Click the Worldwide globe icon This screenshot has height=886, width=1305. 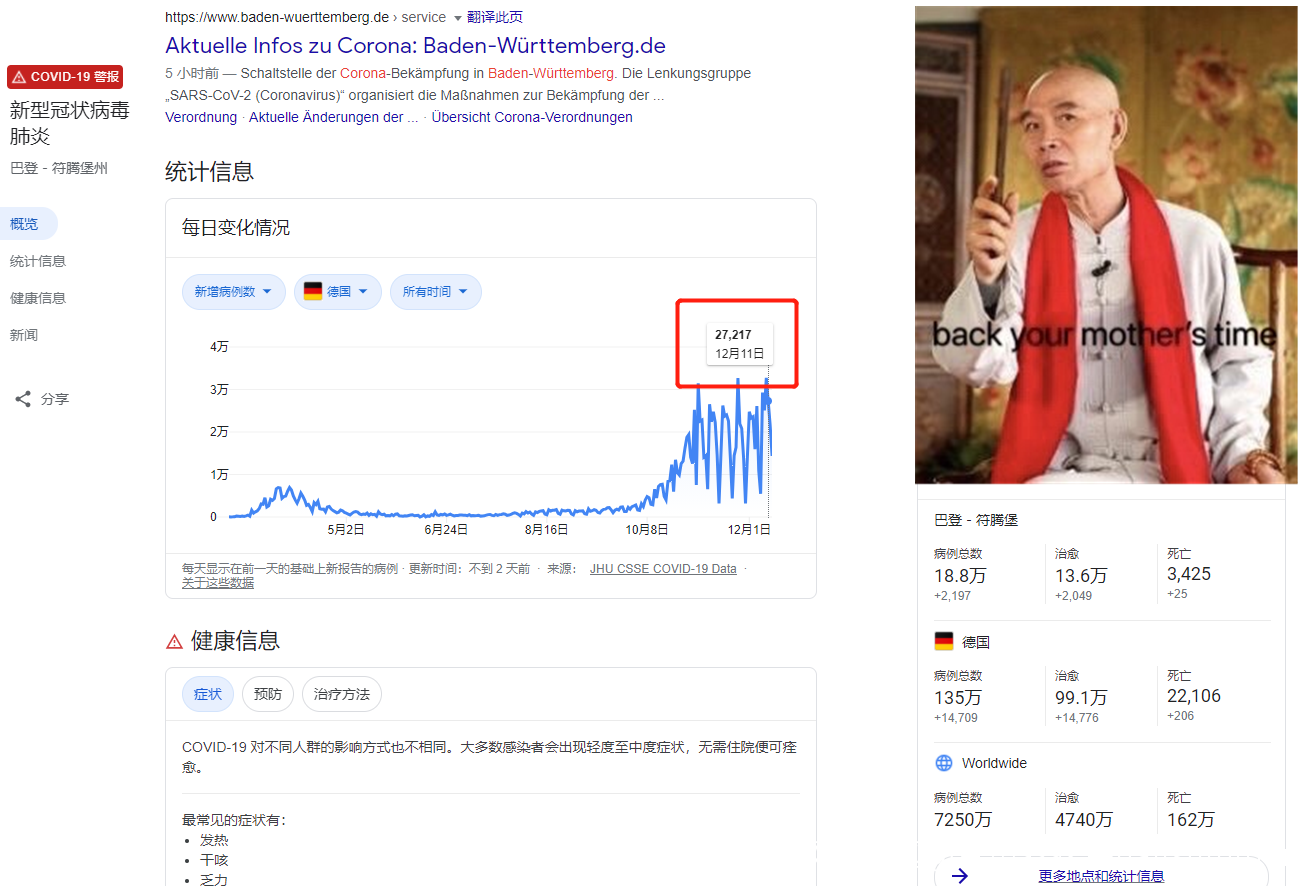pos(944,763)
